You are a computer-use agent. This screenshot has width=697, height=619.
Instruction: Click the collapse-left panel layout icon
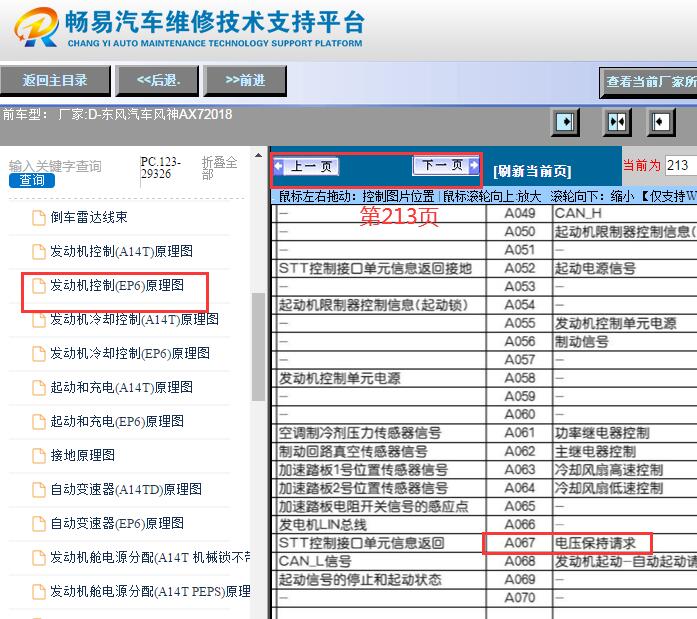point(661,122)
